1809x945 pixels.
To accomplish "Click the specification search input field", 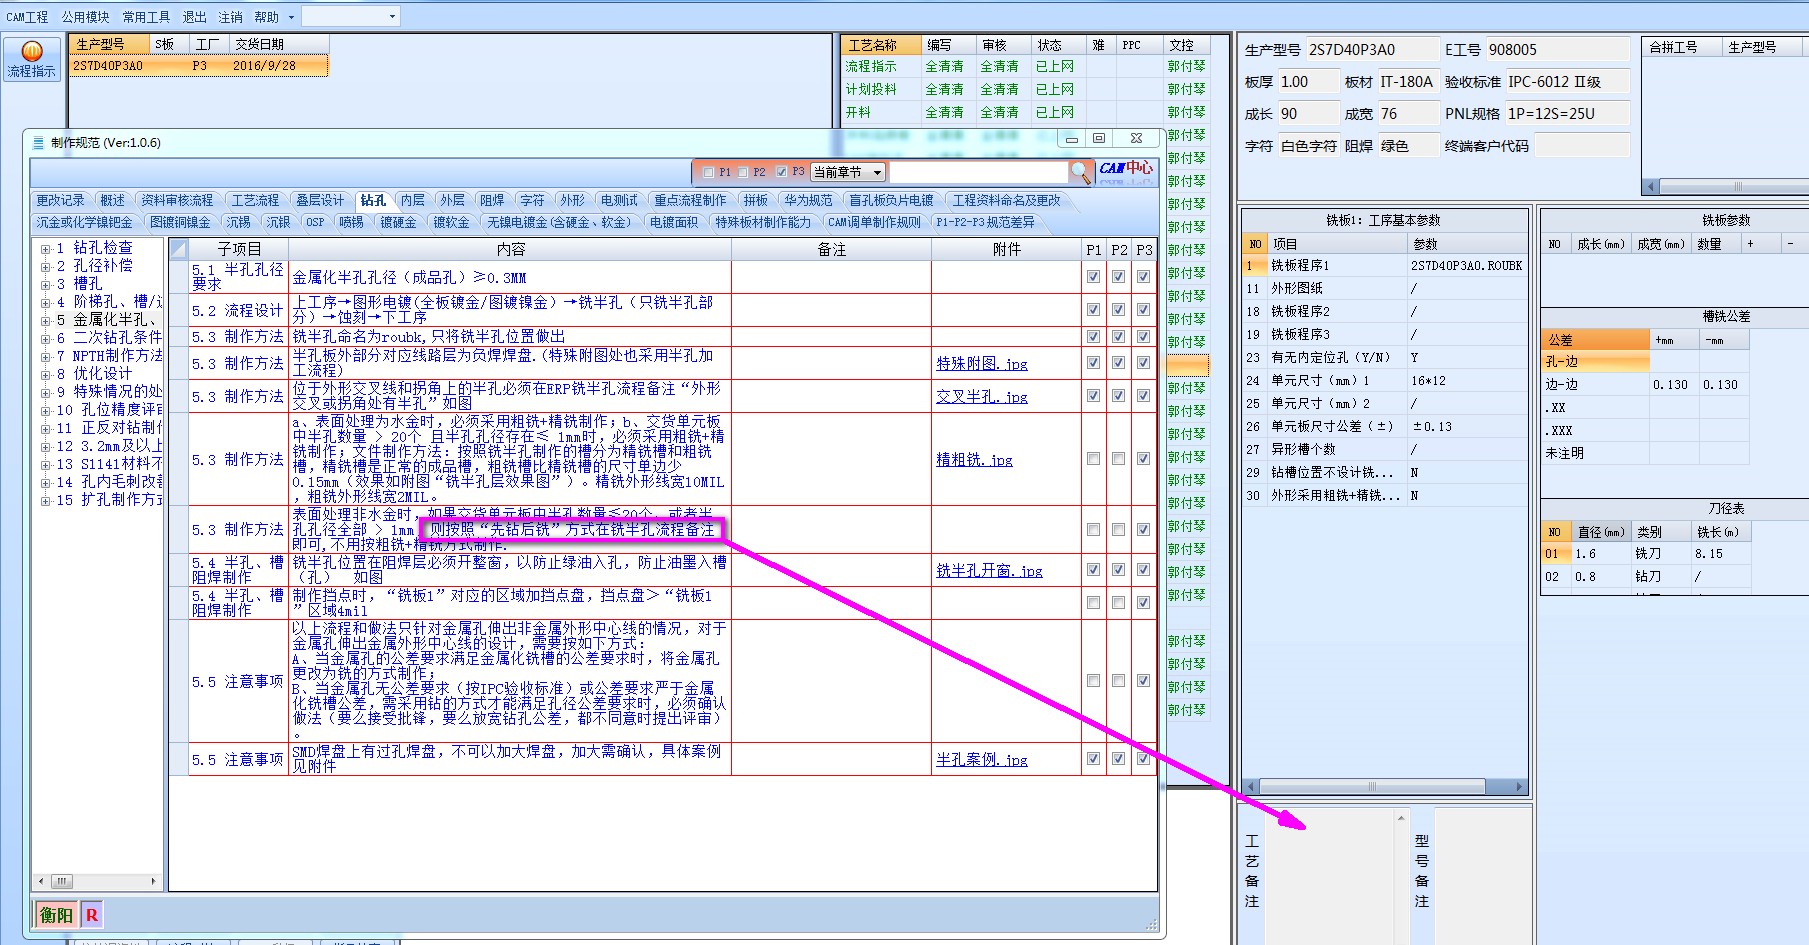I will [978, 173].
